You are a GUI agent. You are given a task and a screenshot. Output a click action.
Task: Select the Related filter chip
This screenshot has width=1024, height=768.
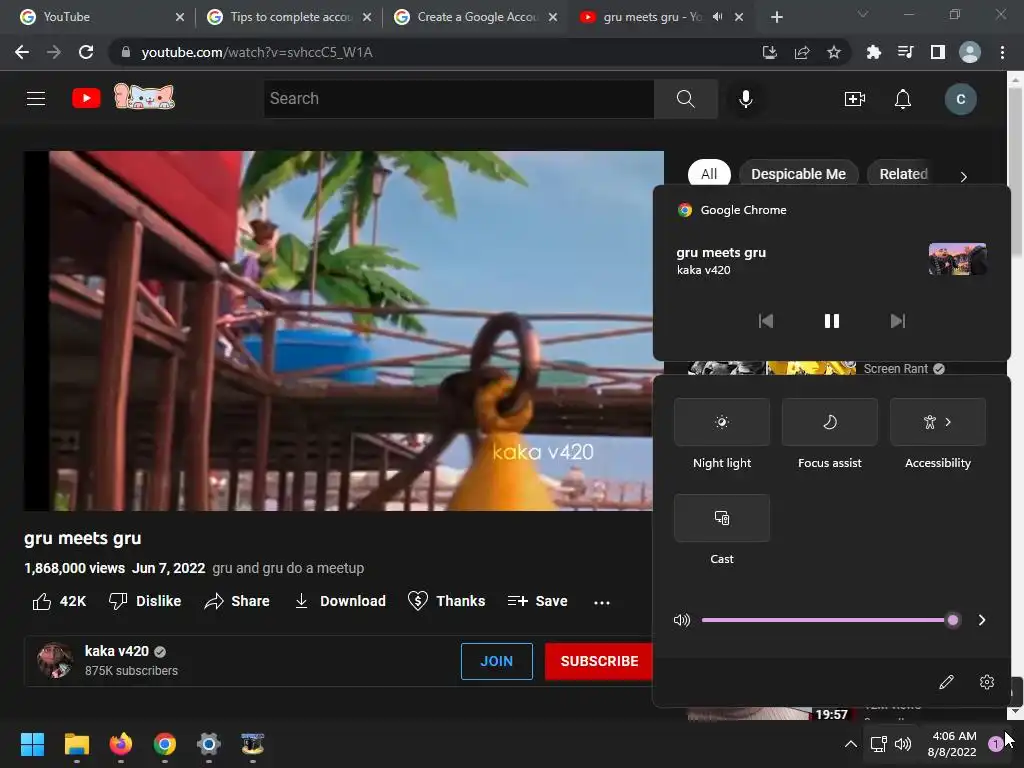903,174
